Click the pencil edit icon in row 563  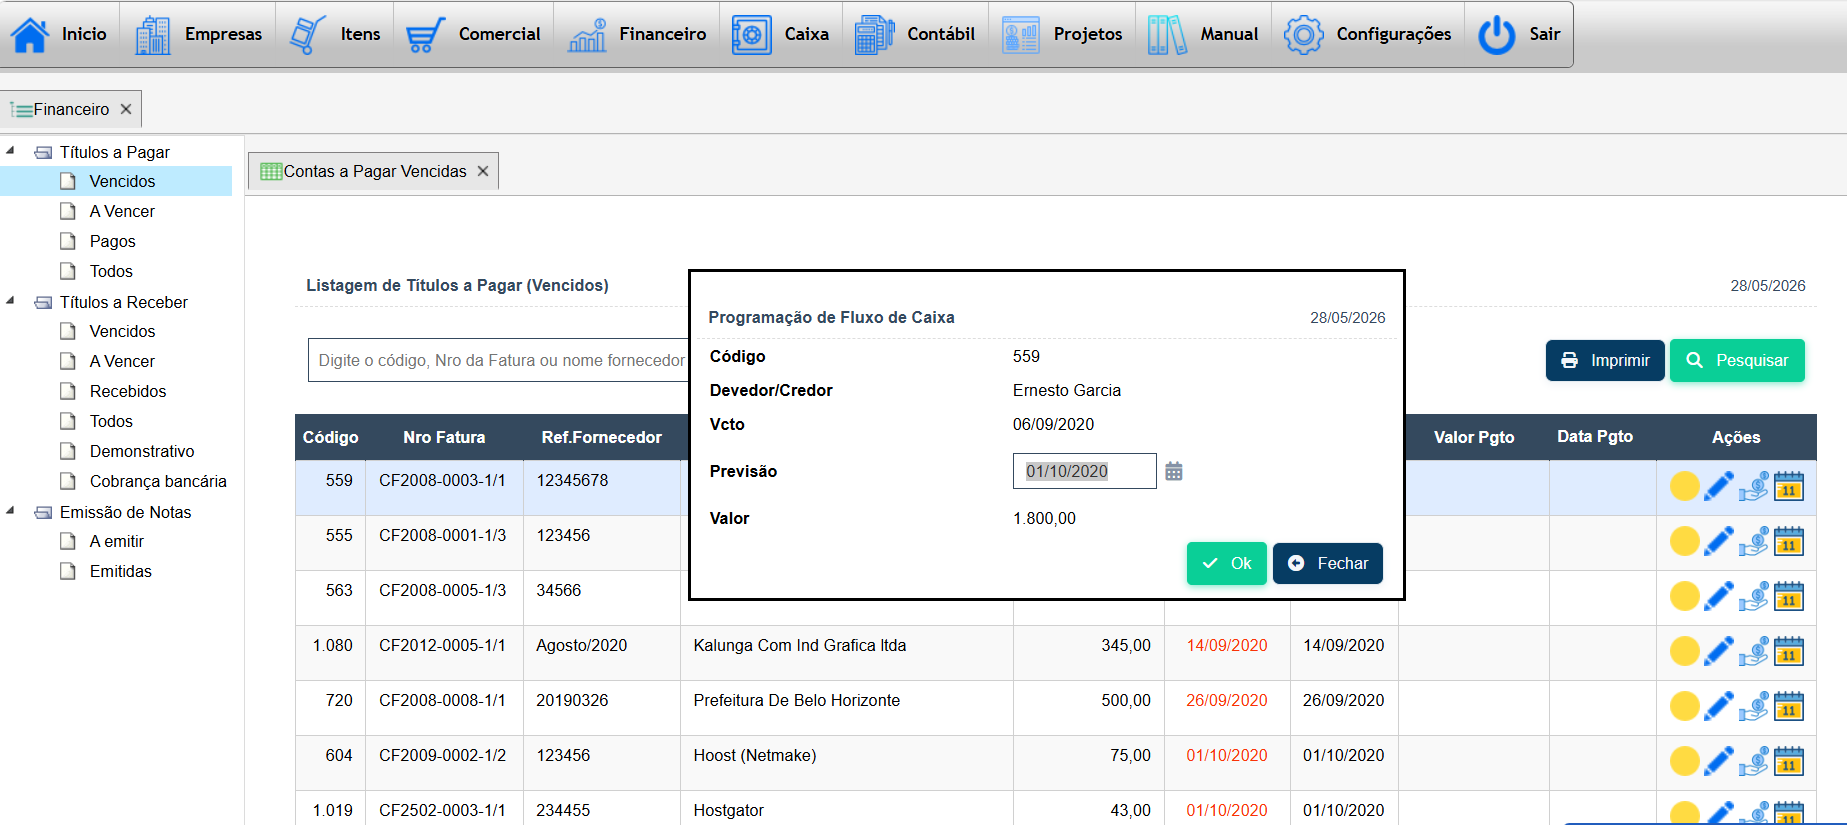click(x=1719, y=597)
